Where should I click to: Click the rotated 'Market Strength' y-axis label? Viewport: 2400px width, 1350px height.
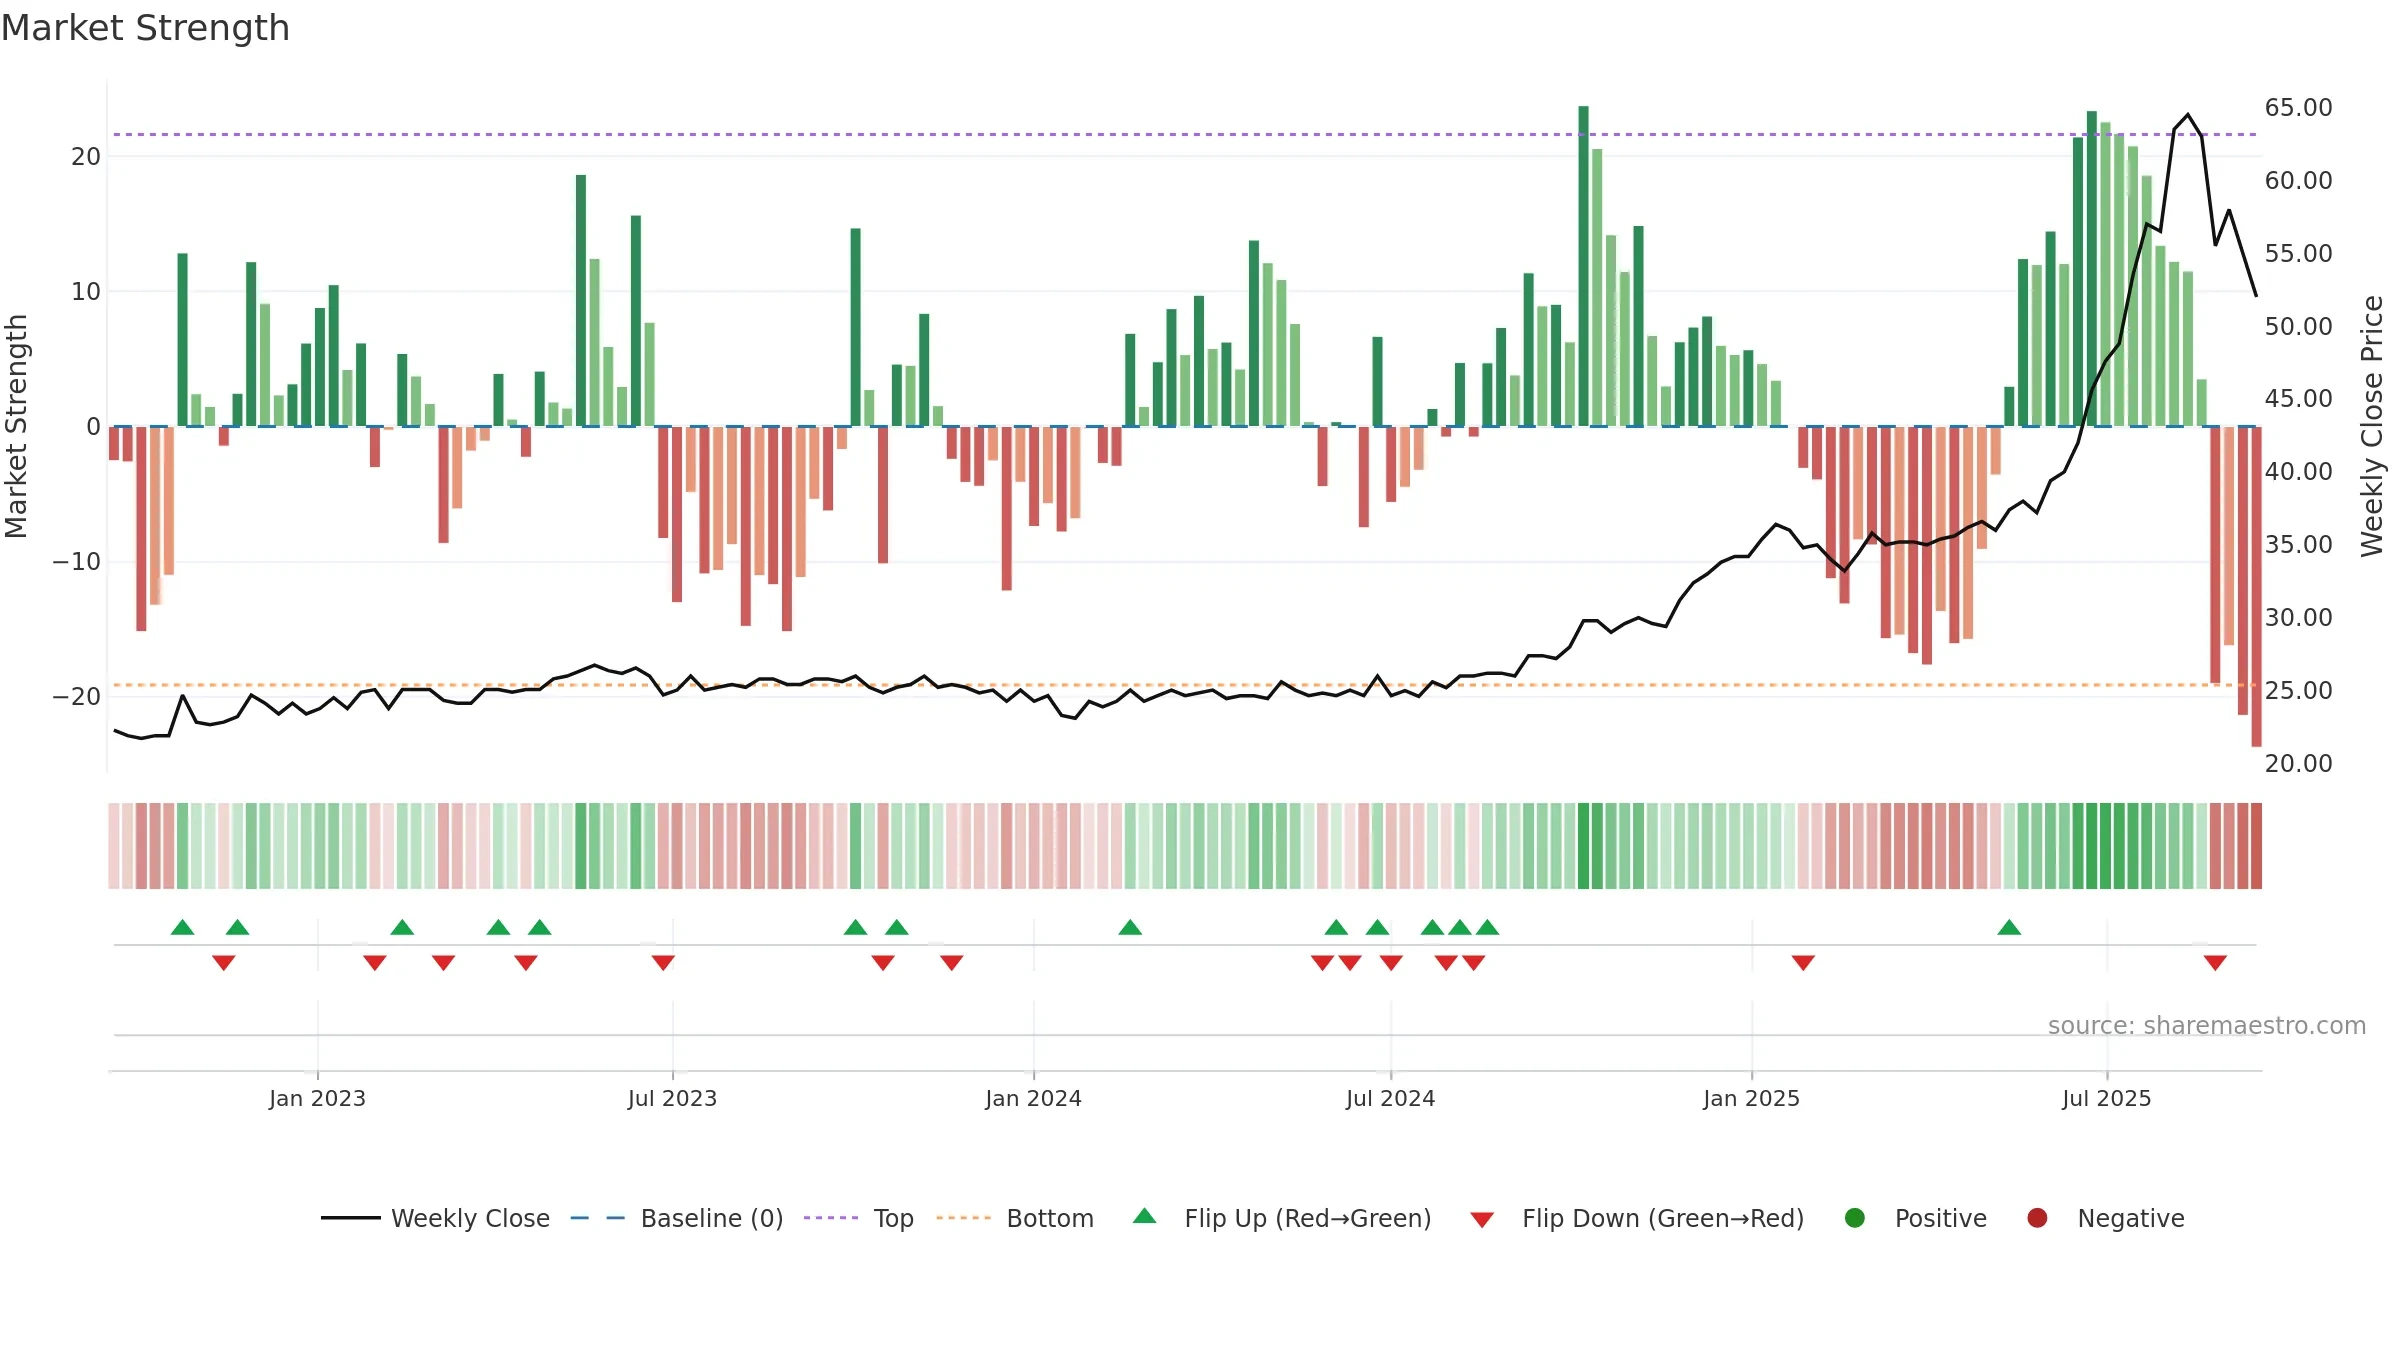[x=17, y=426]
